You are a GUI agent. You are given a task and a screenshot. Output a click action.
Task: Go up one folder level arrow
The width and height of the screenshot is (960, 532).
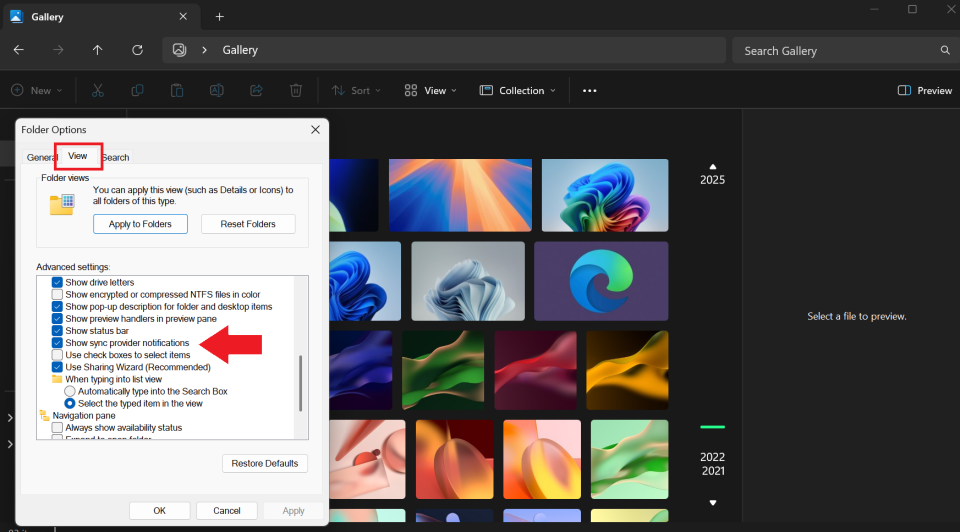pos(97,50)
